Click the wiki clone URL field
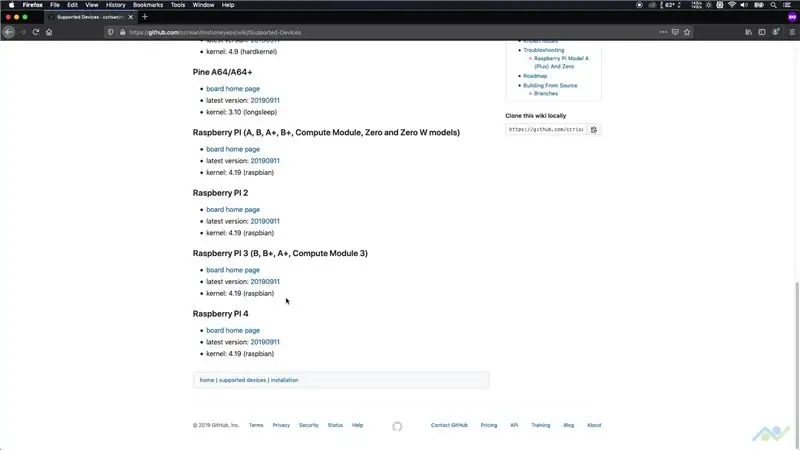 click(x=546, y=130)
